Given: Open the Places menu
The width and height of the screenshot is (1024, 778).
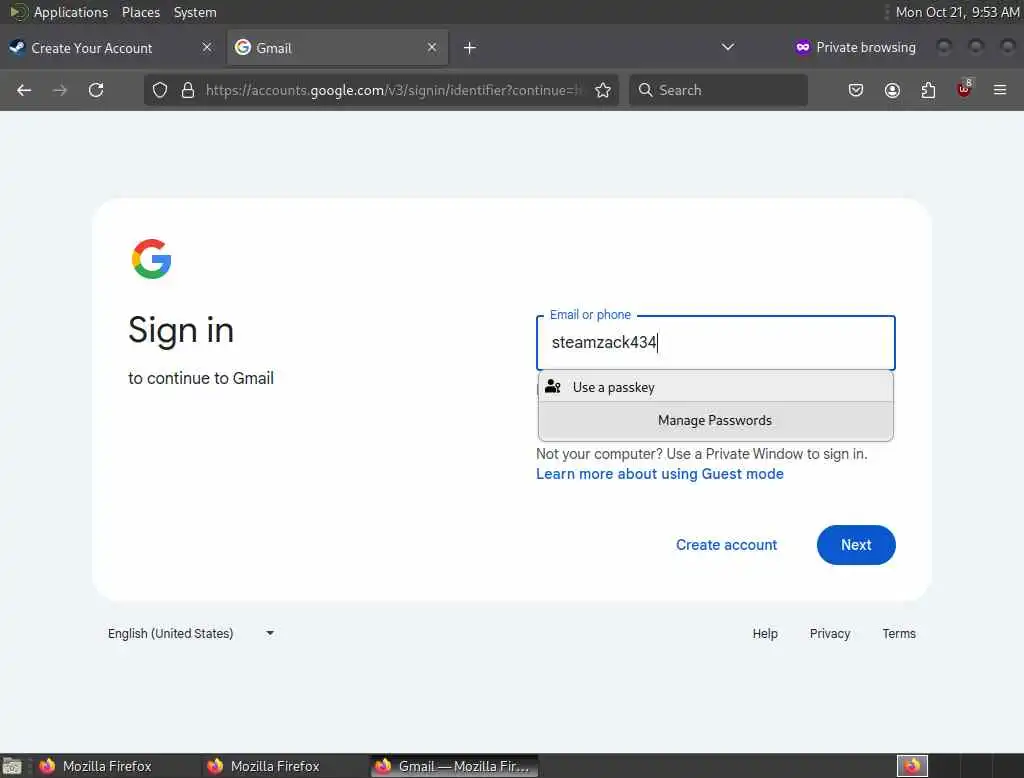Looking at the screenshot, I should click(140, 12).
